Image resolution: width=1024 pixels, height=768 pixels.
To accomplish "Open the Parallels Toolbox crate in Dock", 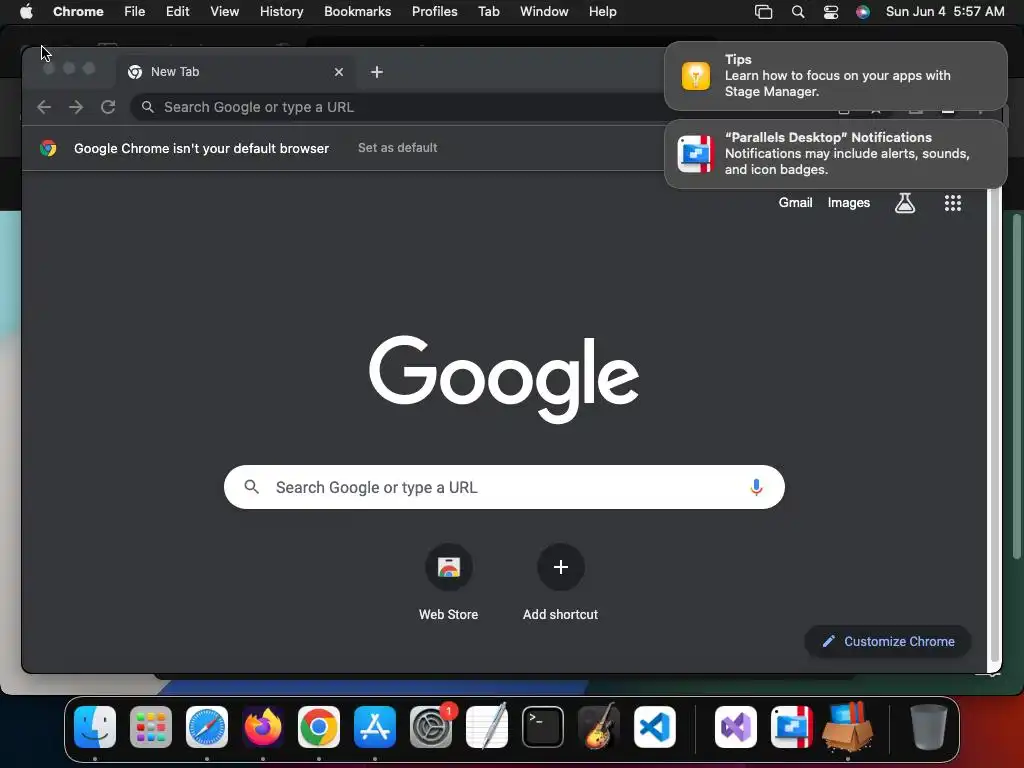I will click(x=848, y=727).
